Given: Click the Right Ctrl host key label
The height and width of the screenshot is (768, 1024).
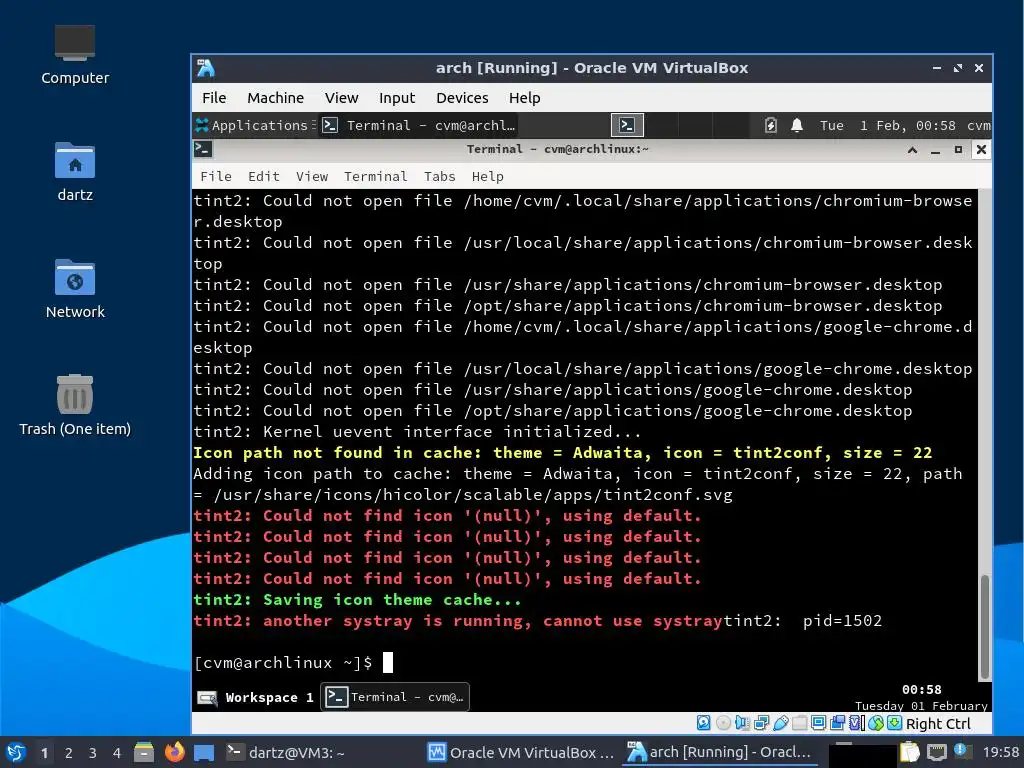Looking at the screenshot, I should point(938,724).
